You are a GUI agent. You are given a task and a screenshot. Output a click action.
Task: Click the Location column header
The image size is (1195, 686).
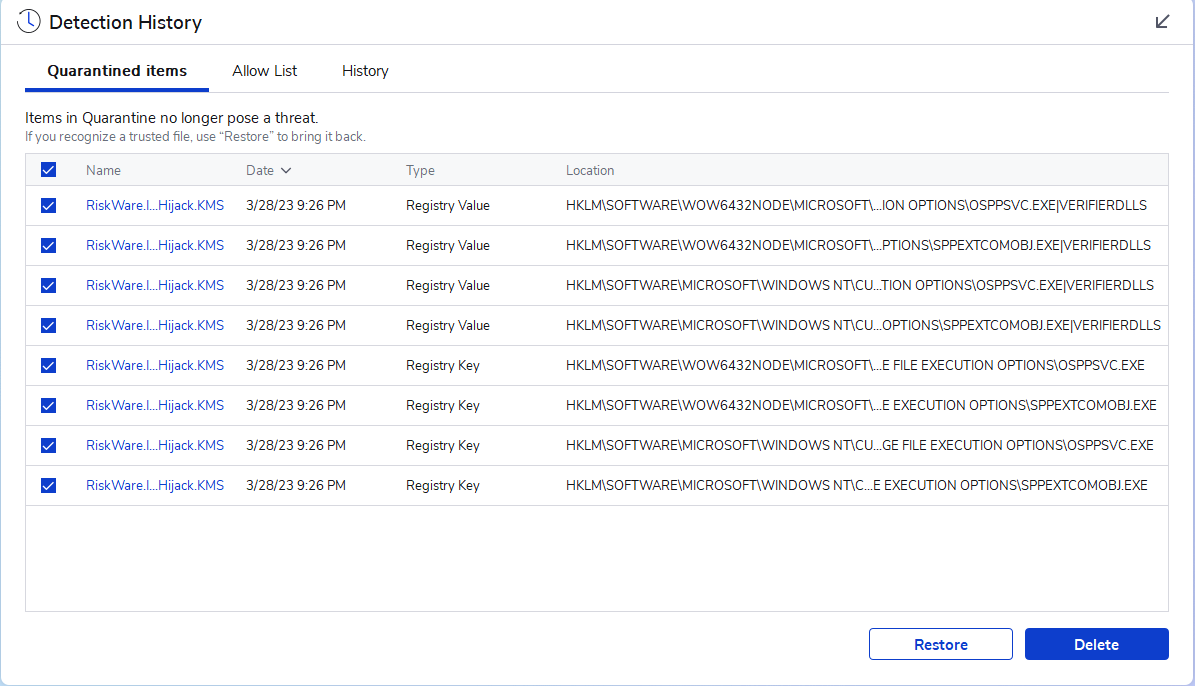click(x=590, y=171)
